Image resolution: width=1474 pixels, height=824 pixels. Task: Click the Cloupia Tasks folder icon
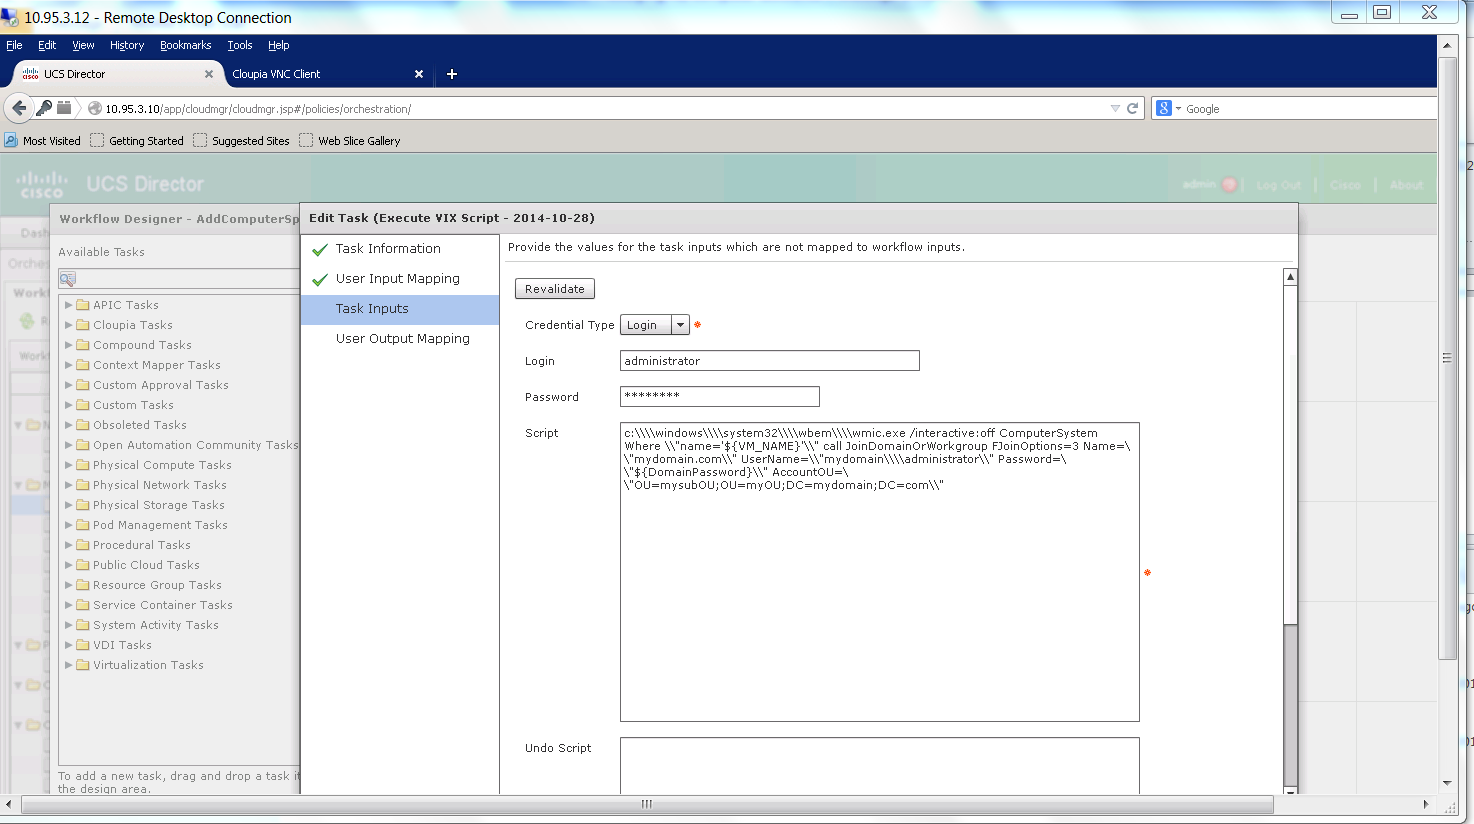tap(83, 325)
